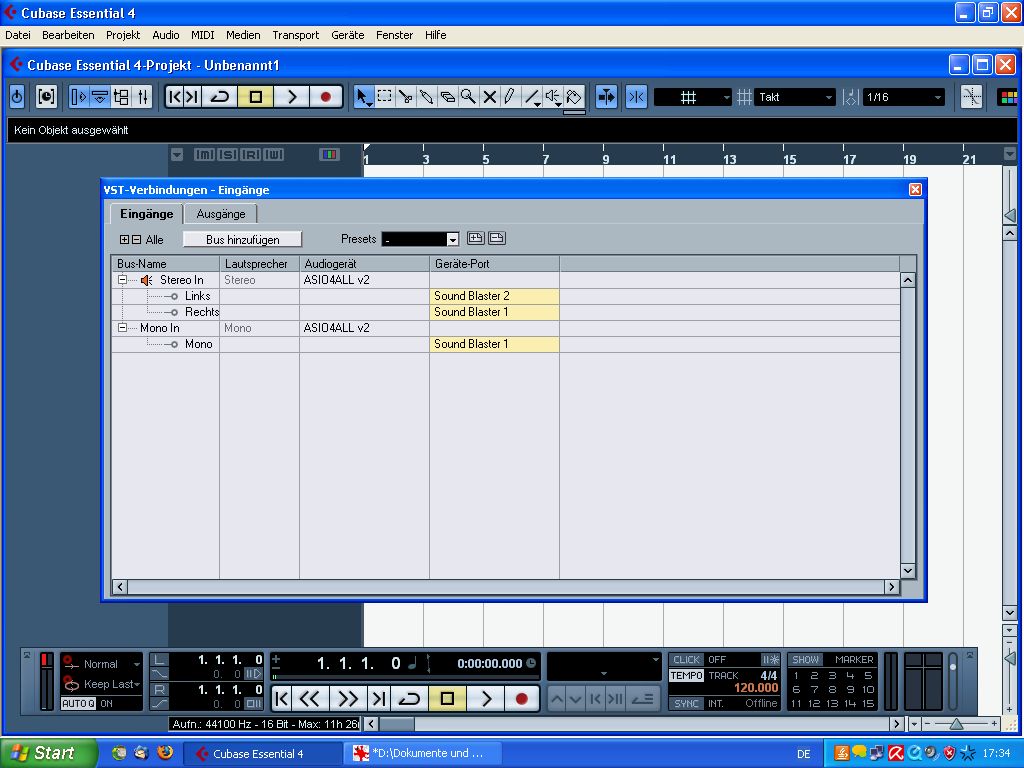Open Normal record mode dropdown
Viewport: 1024px width, 768px height.
[104, 664]
